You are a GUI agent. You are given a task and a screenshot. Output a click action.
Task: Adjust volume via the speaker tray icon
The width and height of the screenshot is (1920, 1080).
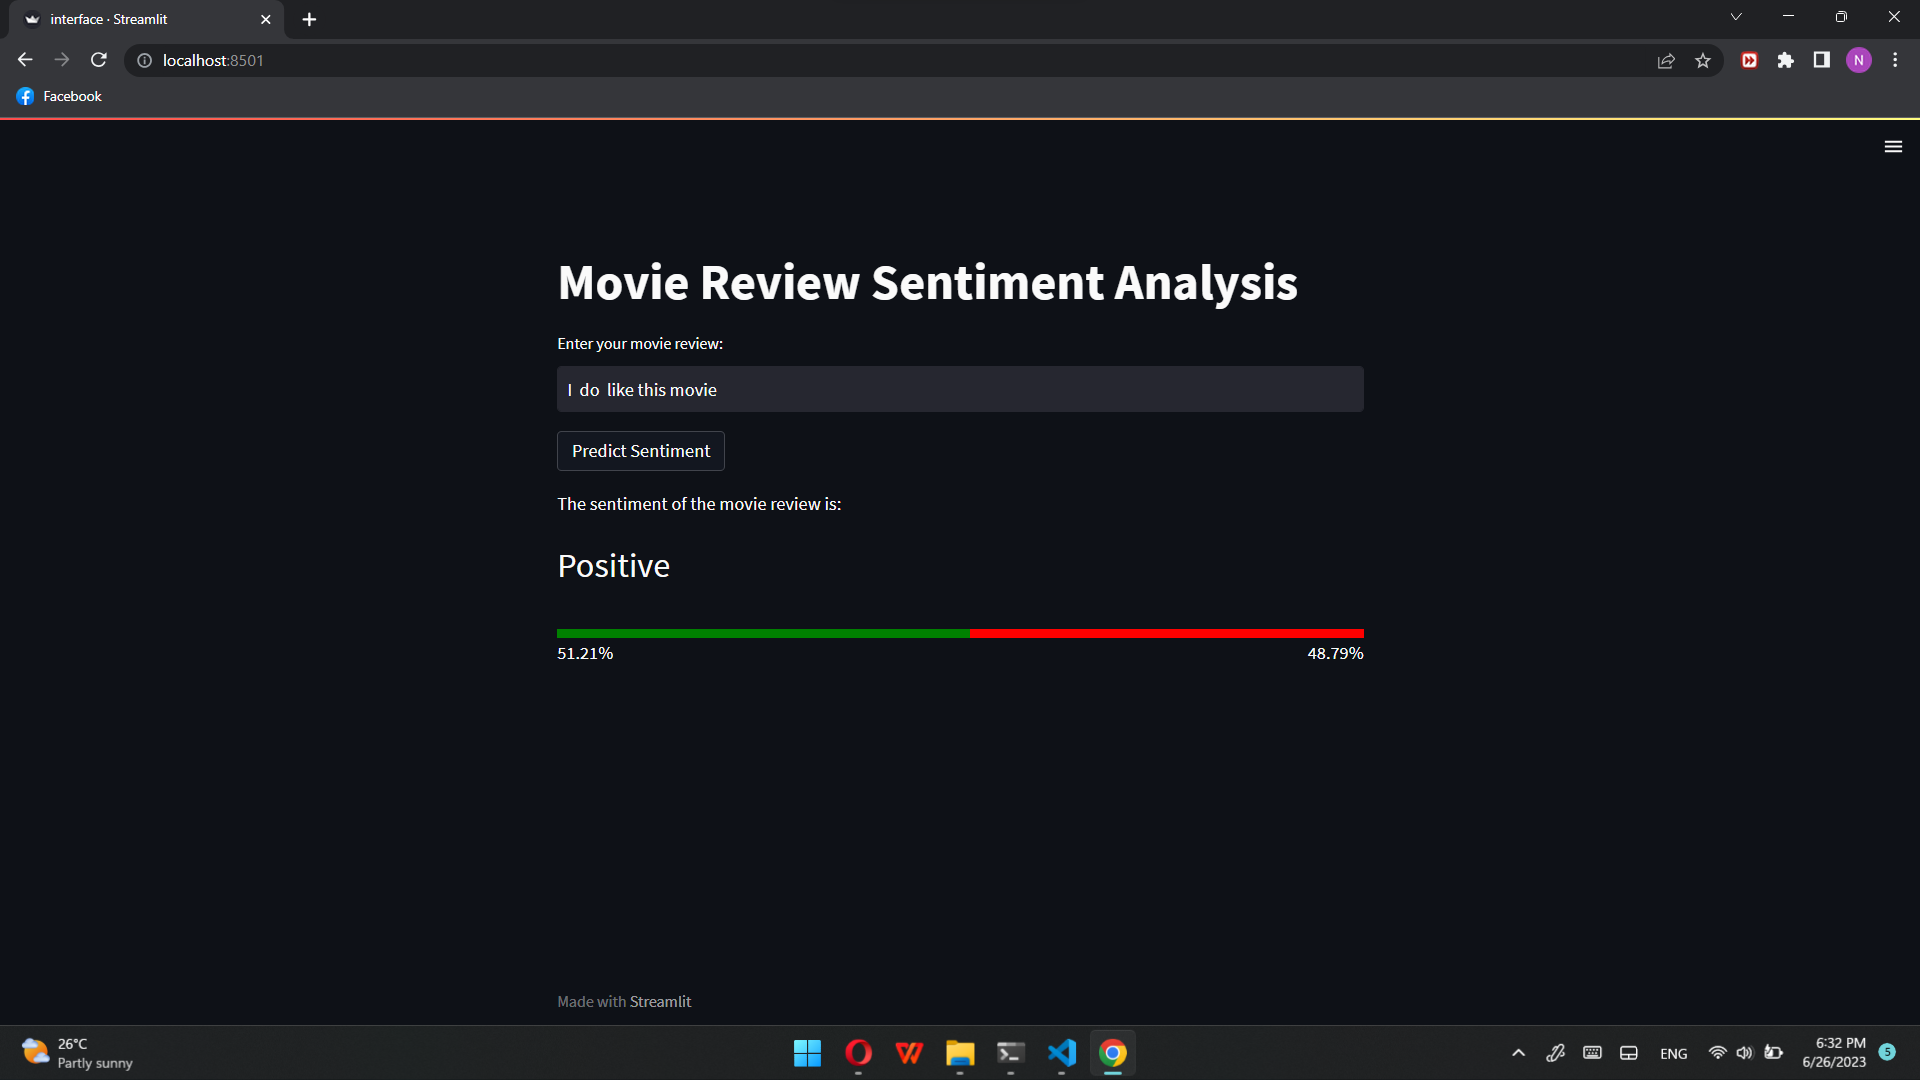[x=1745, y=1052]
